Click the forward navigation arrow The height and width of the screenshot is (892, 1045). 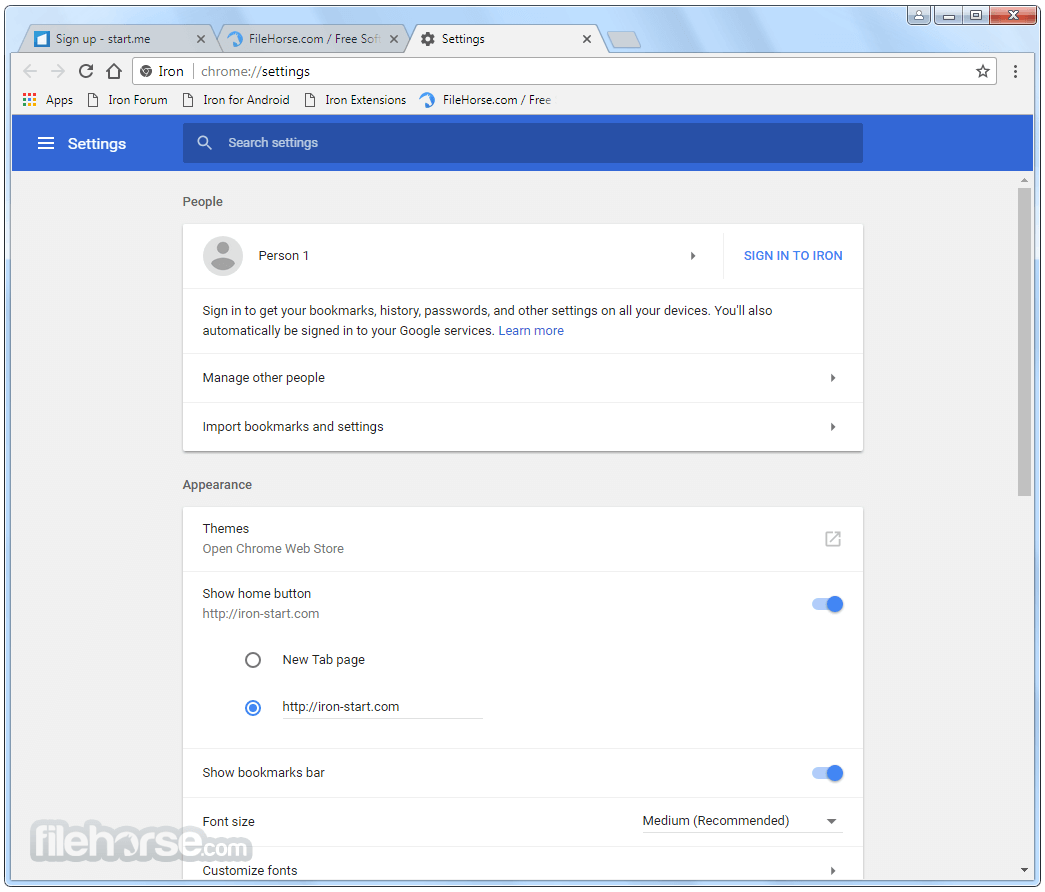coord(58,71)
